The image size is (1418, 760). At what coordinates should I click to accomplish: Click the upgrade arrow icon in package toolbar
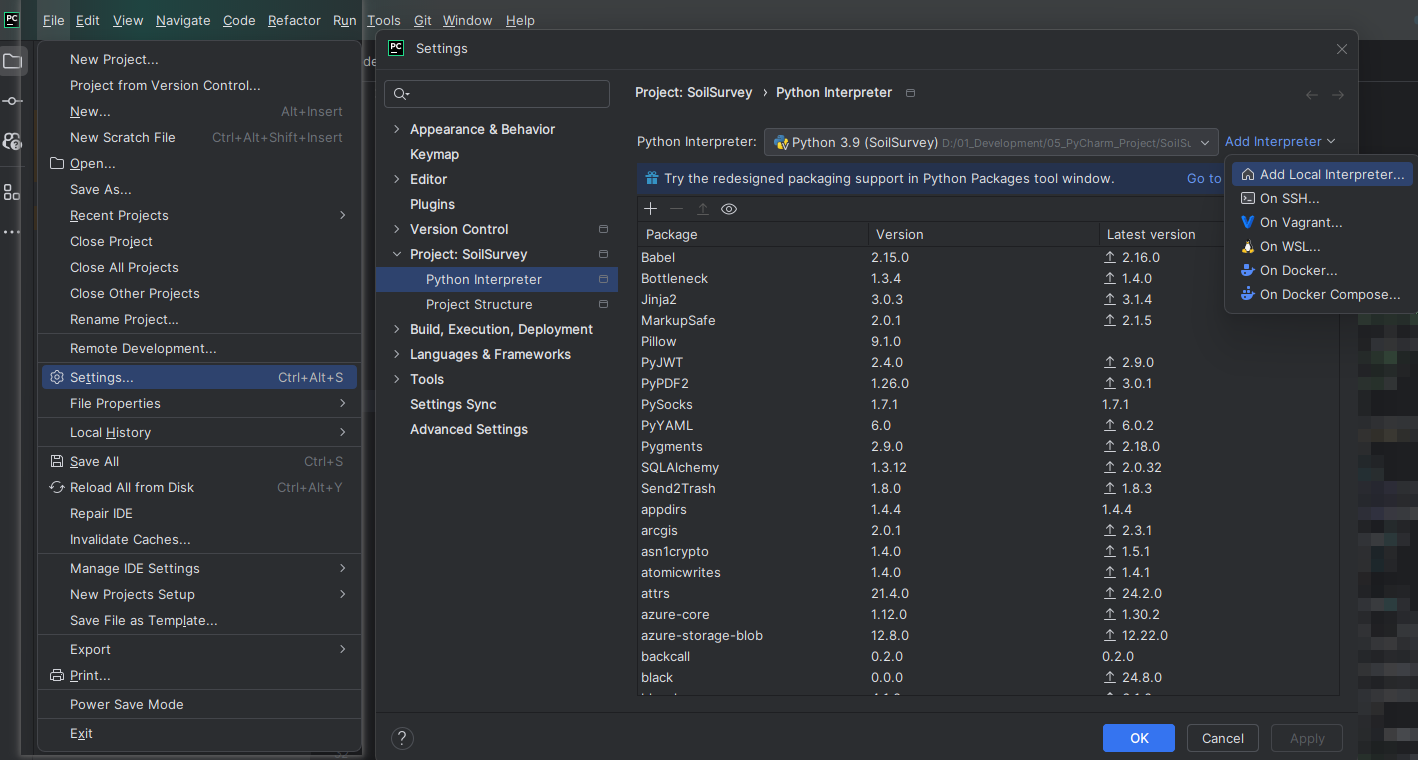click(x=702, y=208)
